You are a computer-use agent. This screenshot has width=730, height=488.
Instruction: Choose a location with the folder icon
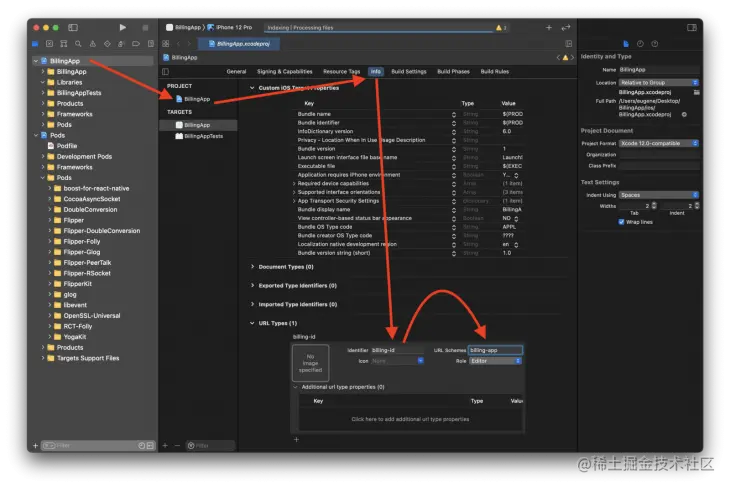click(696, 92)
